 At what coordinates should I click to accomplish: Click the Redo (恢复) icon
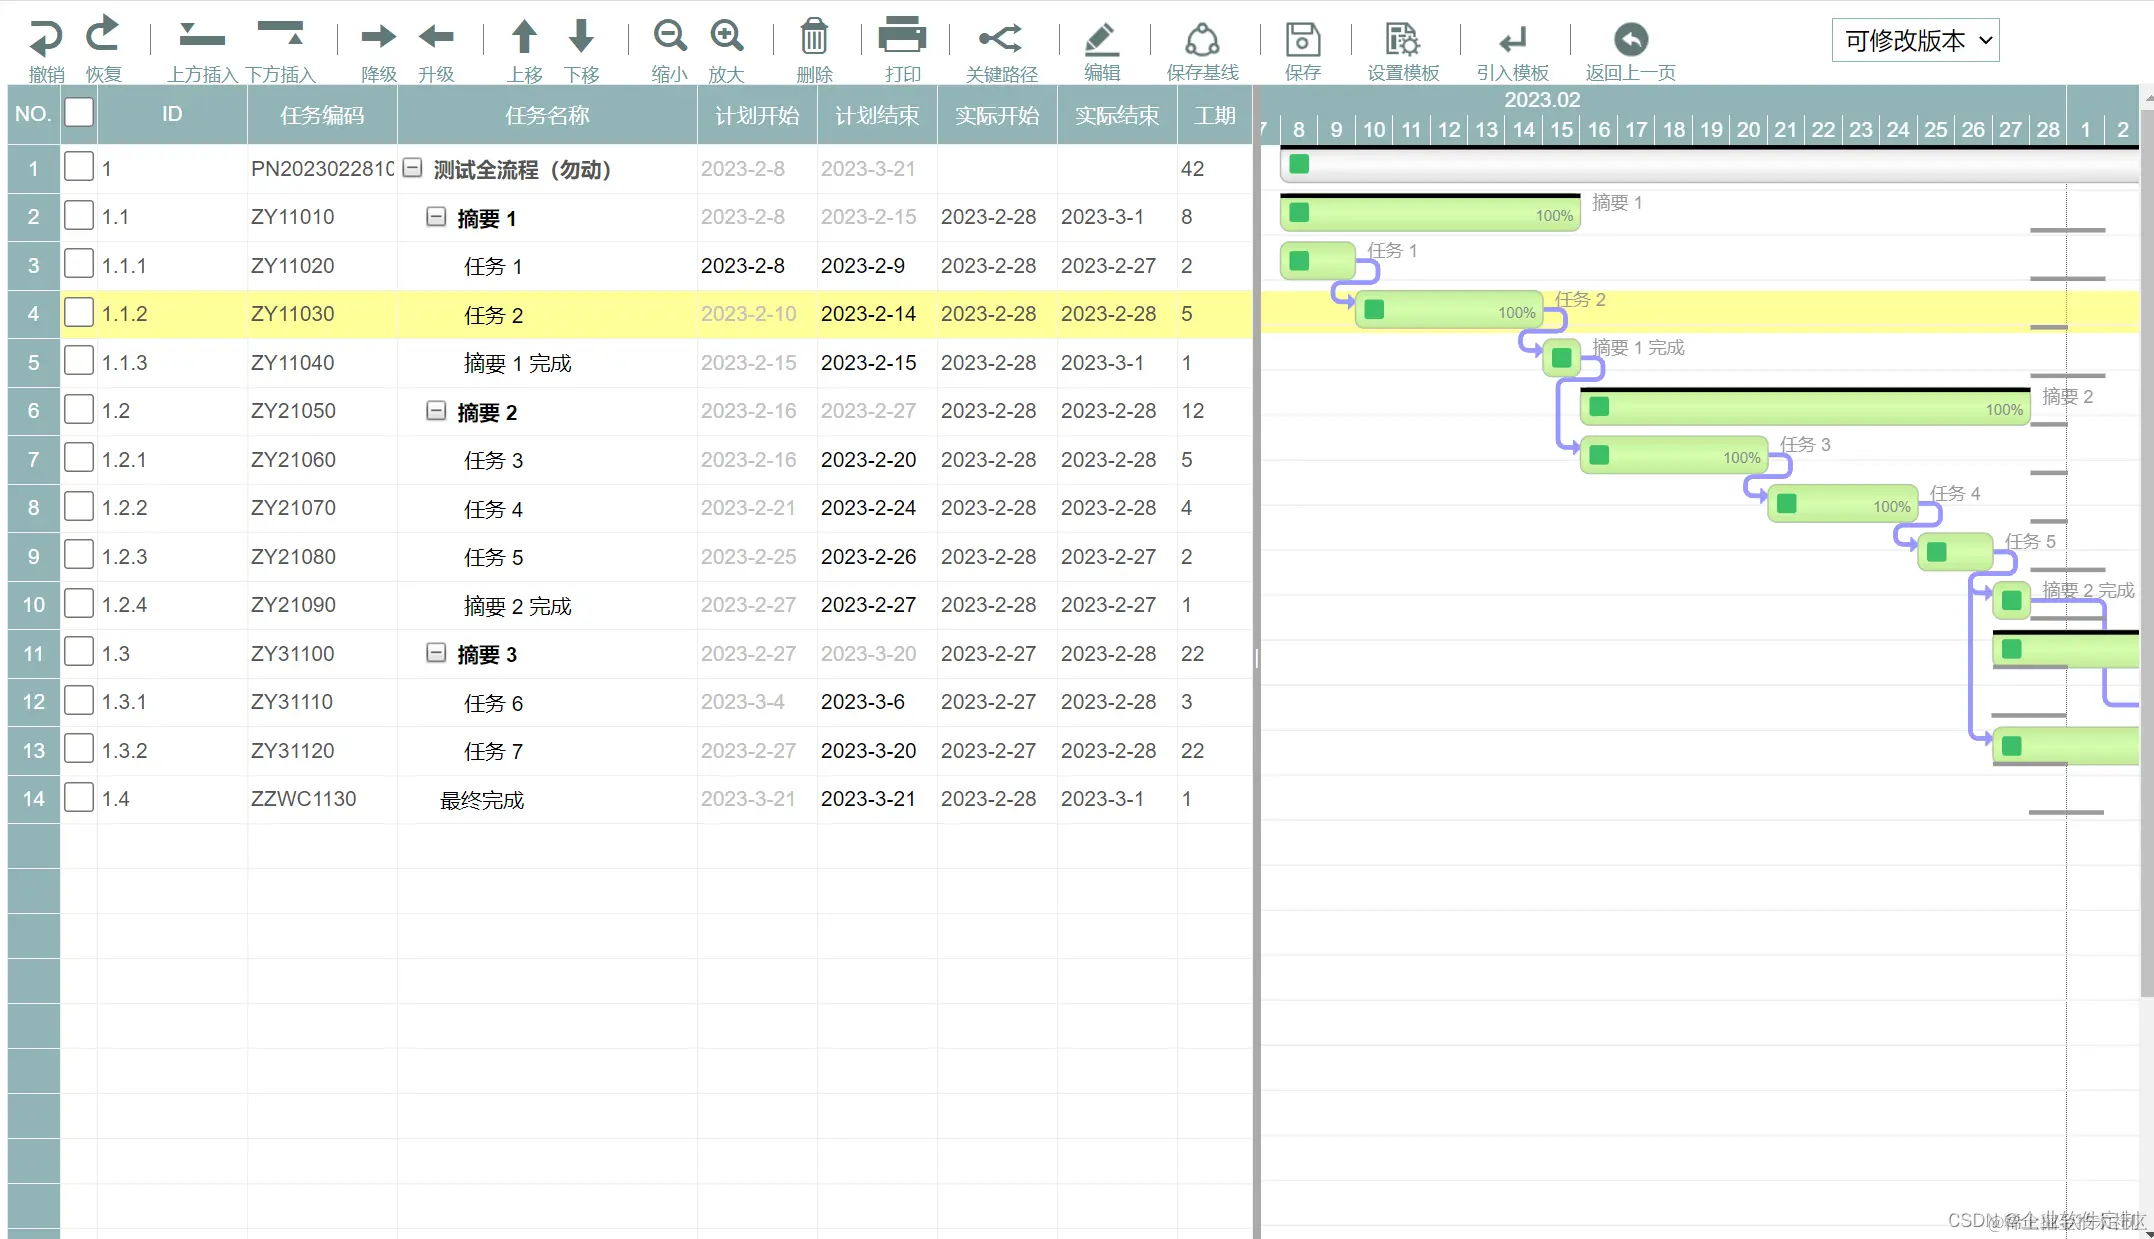click(x=103, y=36)
